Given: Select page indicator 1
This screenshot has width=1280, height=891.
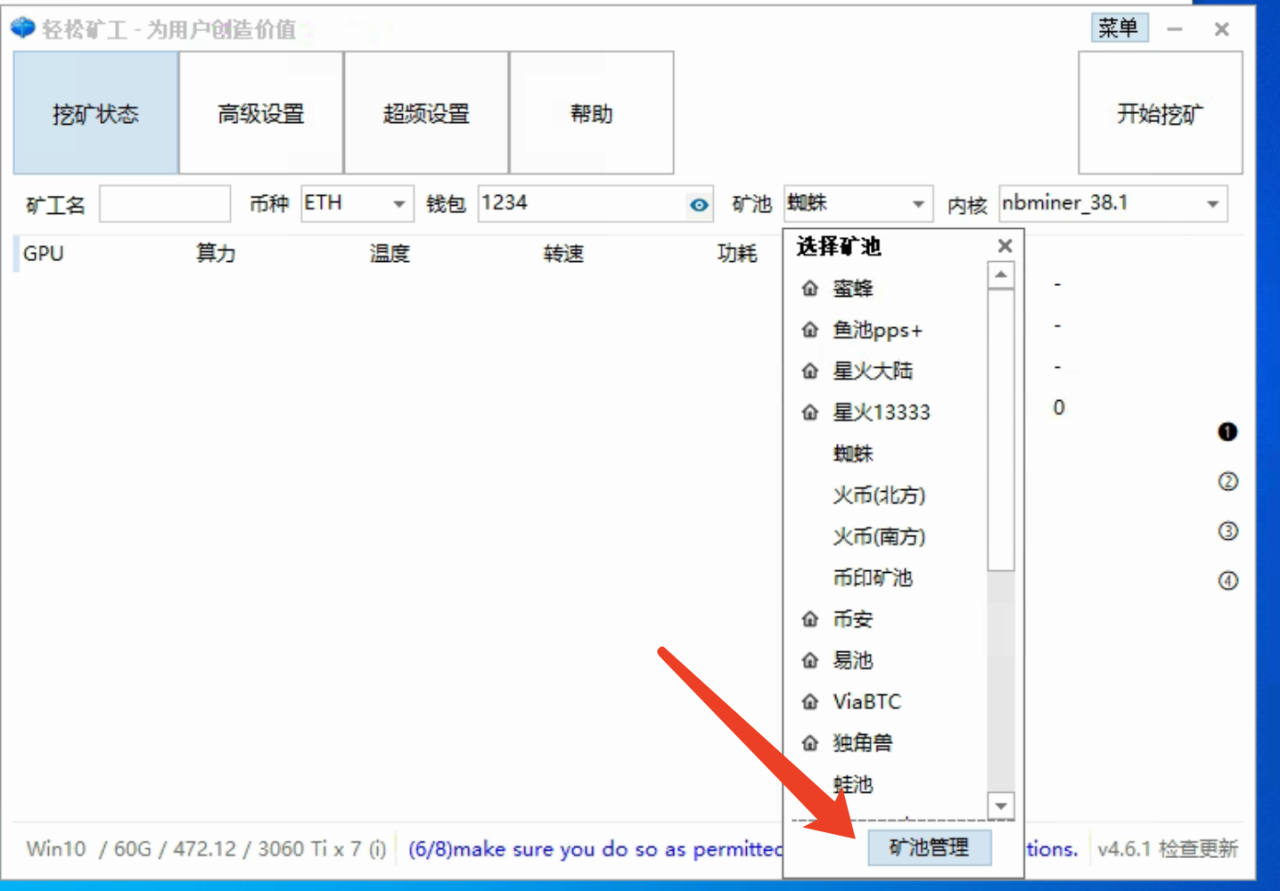Looking at the screenshot, I should pyautogui.click(x=1228, y=432).
